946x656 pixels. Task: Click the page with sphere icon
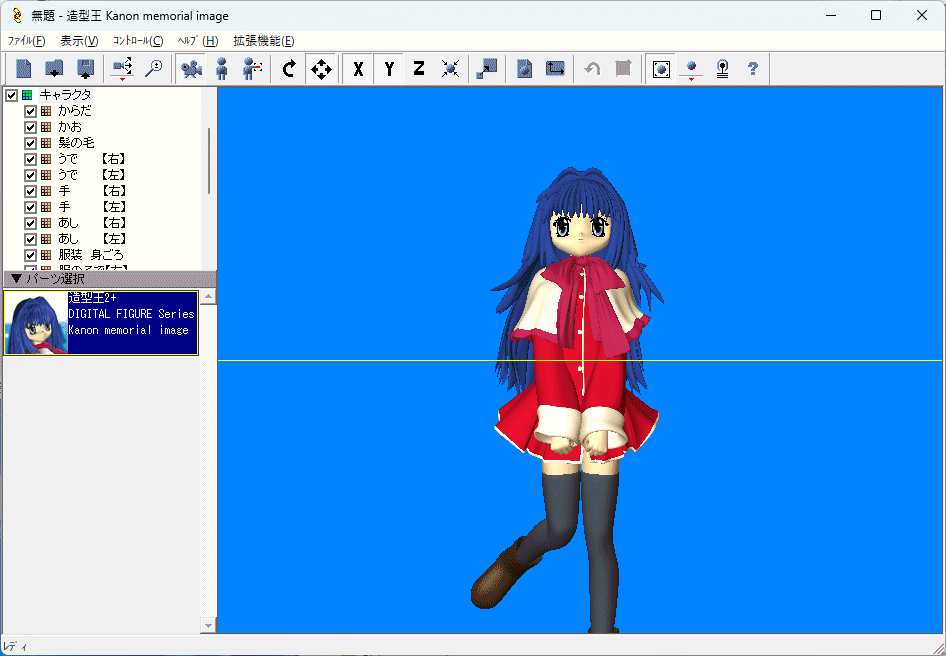(x=524, y=69)
